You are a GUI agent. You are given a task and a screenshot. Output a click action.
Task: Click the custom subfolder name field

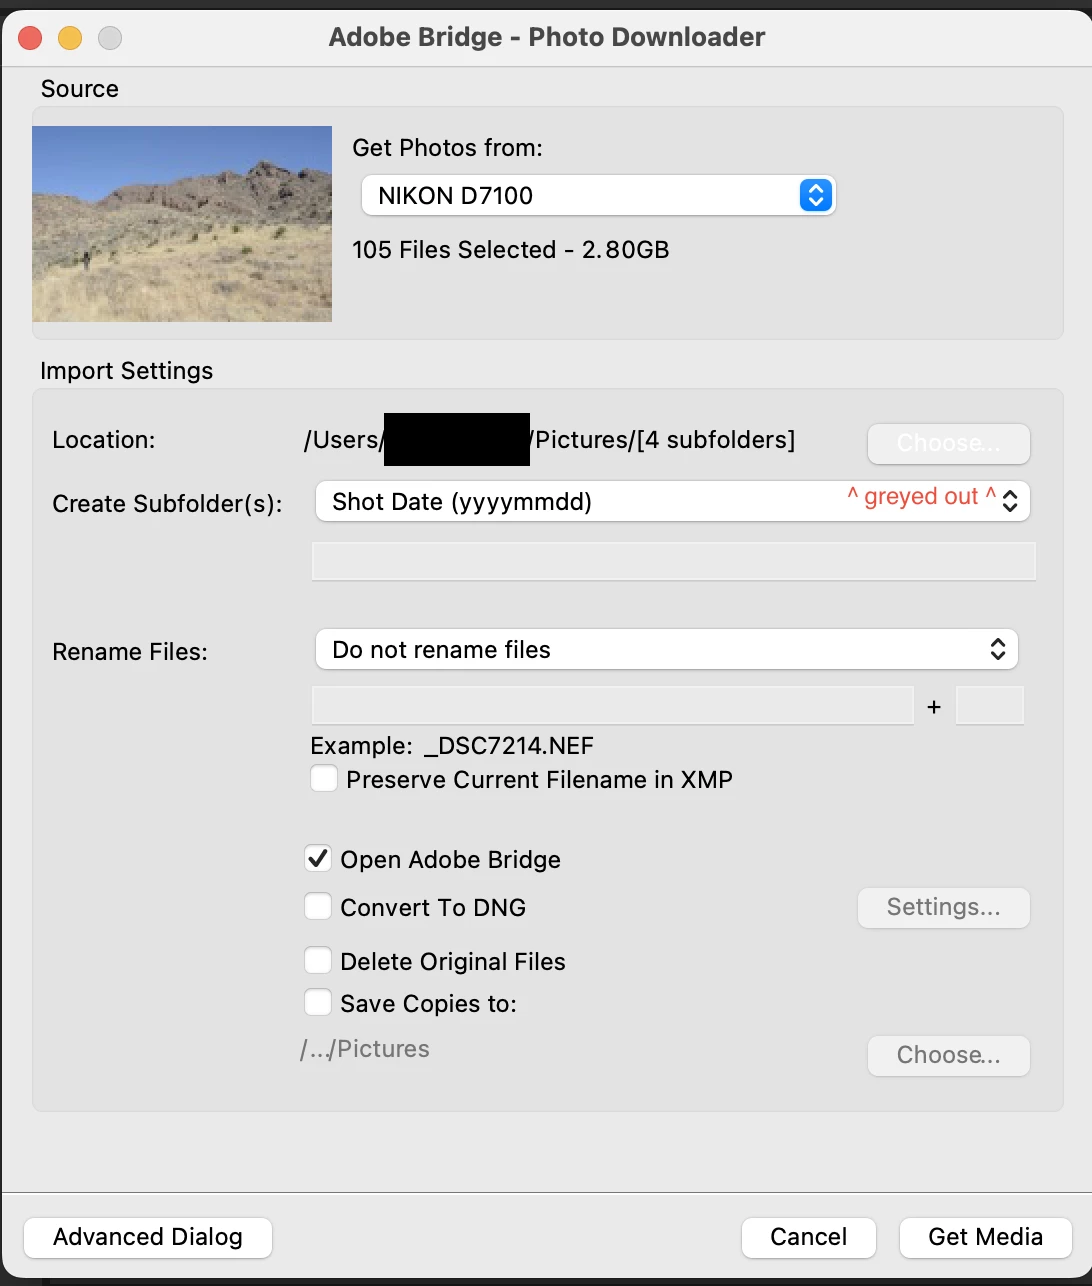[x=674, y=561]
